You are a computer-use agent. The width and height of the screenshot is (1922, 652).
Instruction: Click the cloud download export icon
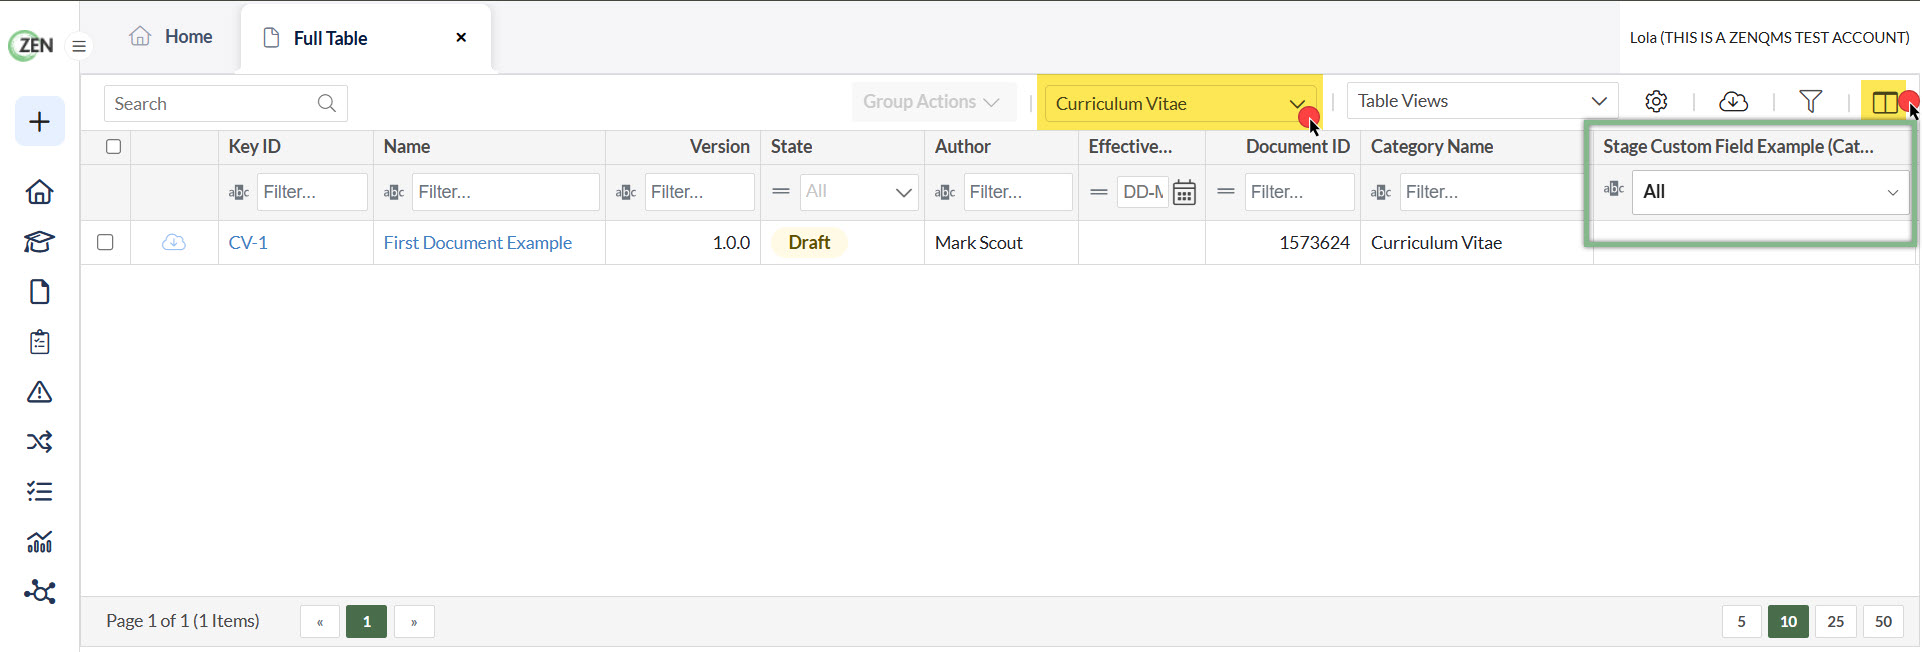(x=1733, y=101)
